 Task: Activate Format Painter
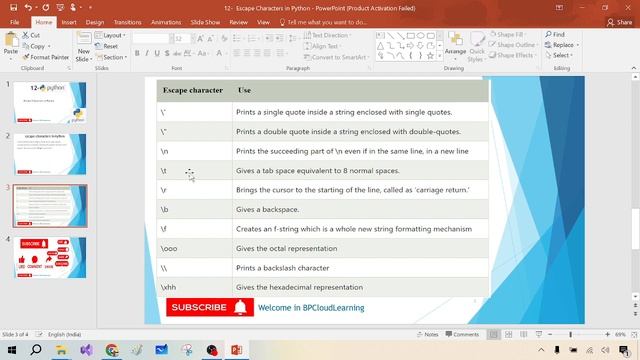click(46, 57)
